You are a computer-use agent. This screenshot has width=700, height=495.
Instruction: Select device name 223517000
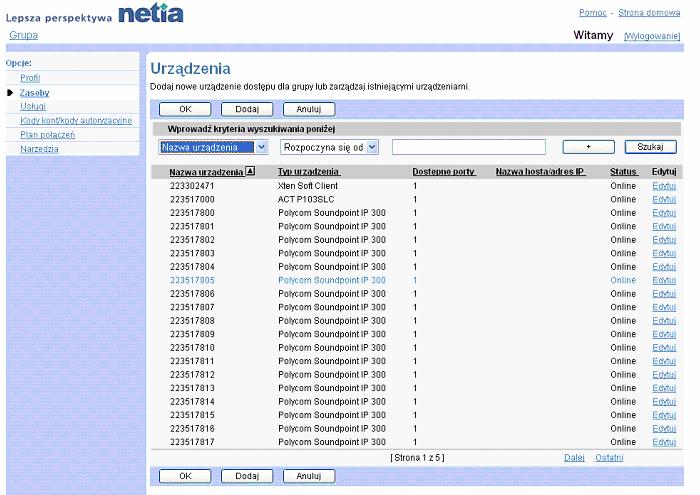point(192,200)
